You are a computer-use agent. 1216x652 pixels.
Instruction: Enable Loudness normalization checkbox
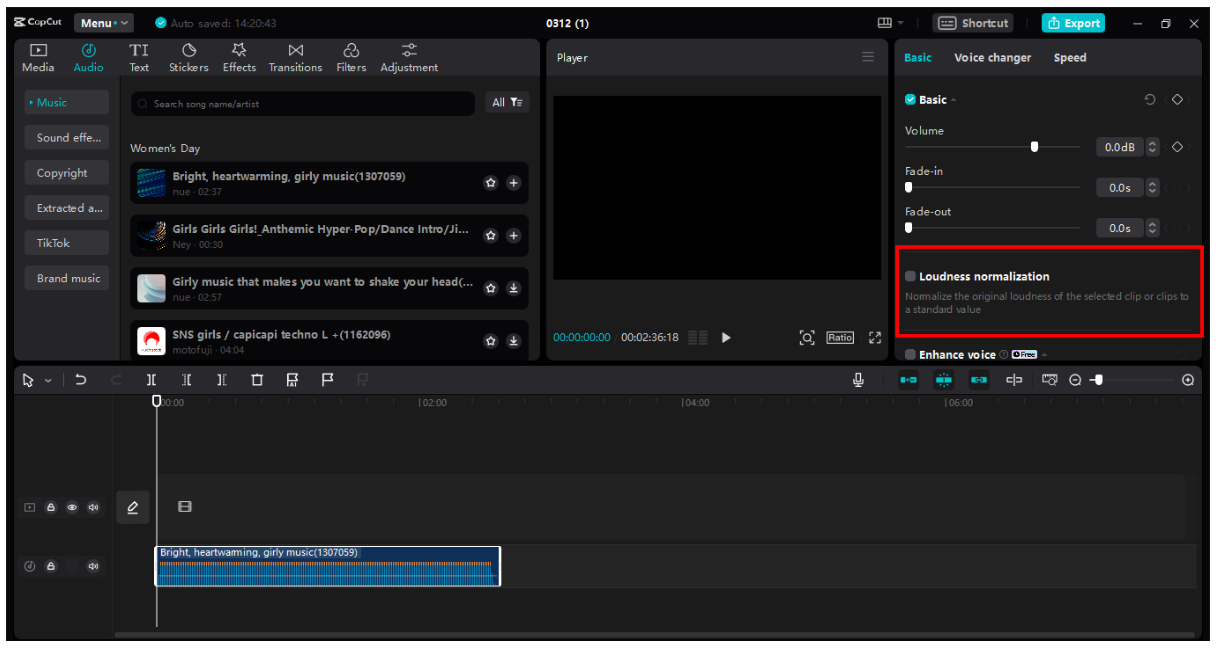pos(910,276)
